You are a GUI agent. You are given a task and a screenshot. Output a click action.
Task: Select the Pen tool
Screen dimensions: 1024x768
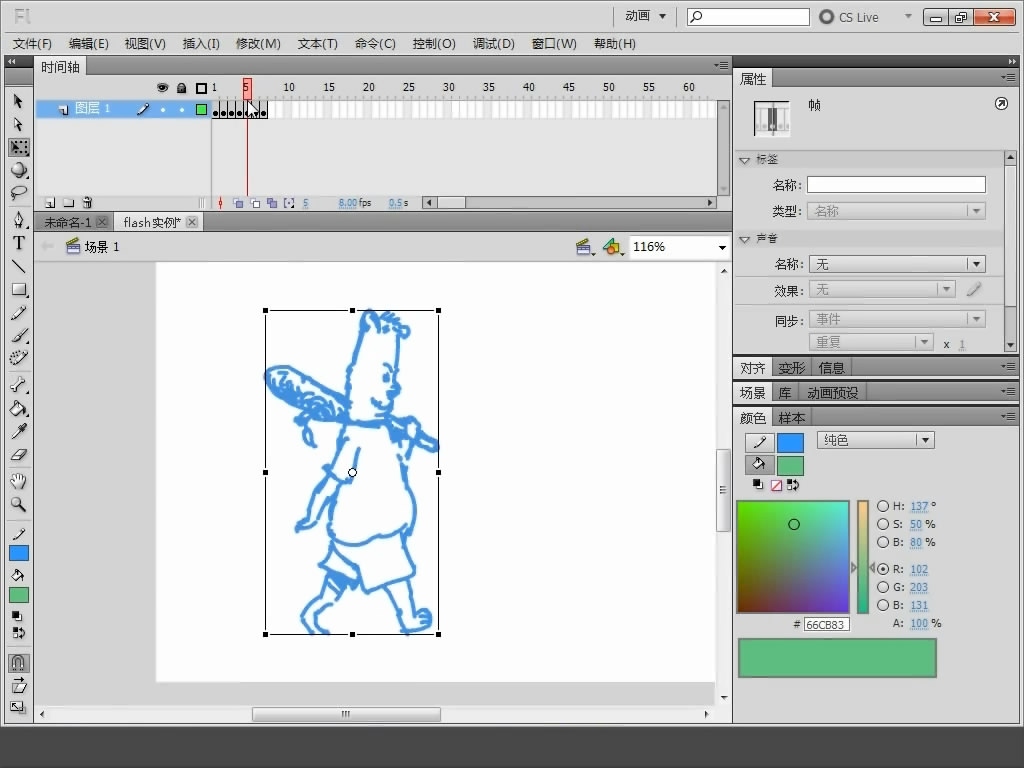click(18, 219)
